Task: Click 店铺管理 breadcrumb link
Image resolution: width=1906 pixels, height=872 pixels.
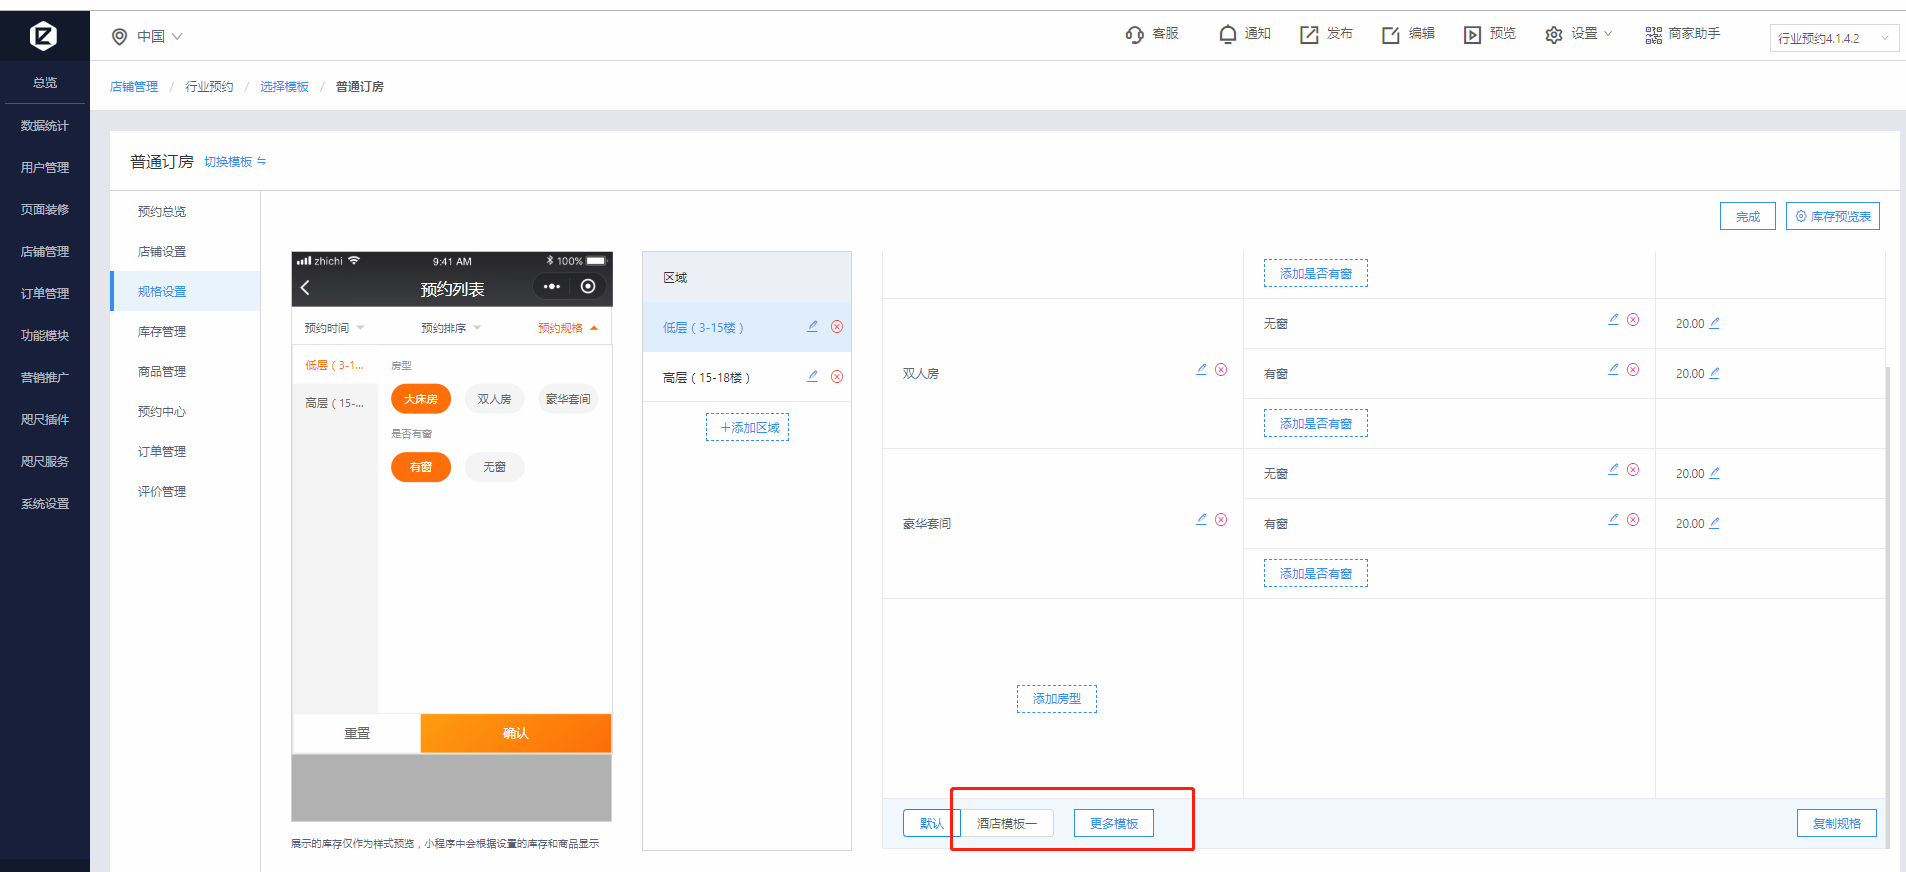Action: (x=134, y=87)
